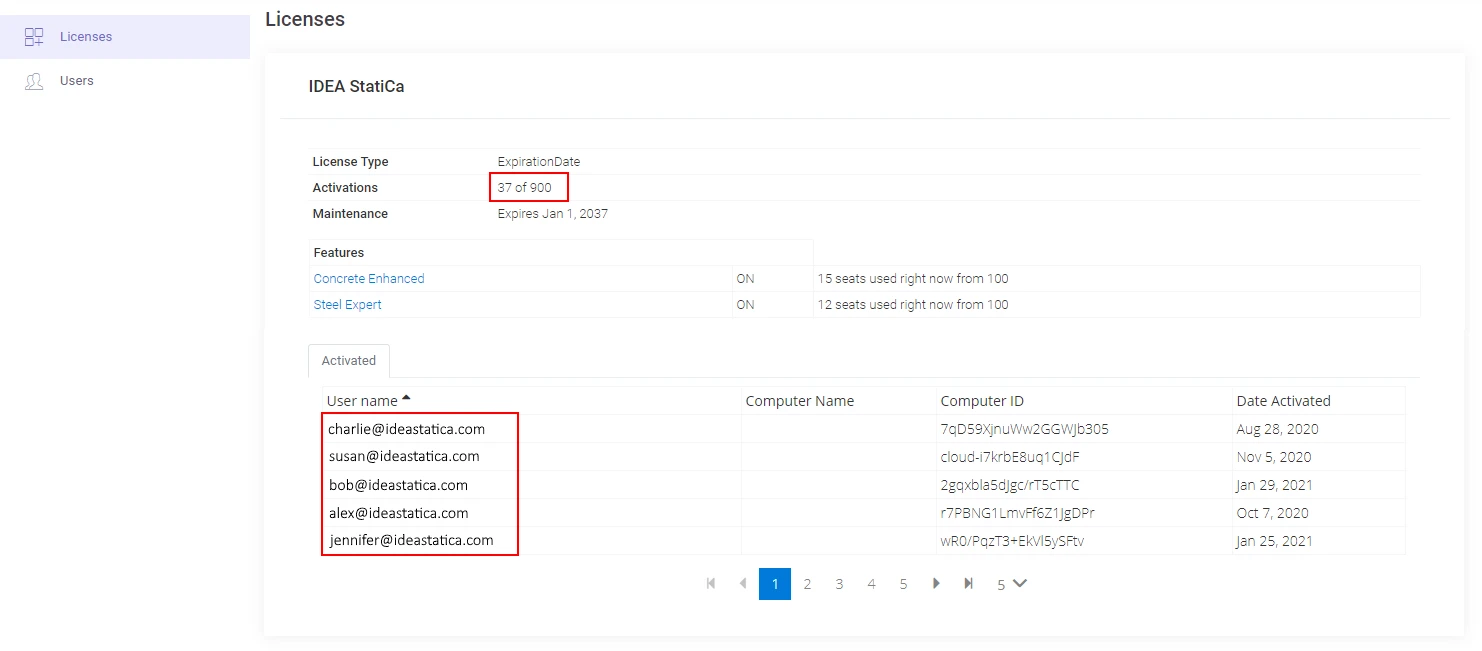The width and height of the screenshot is (1482, 651).
Task: Click date Nov 5, 2020
Action: pyautogui.click(x=1274, y=457)
